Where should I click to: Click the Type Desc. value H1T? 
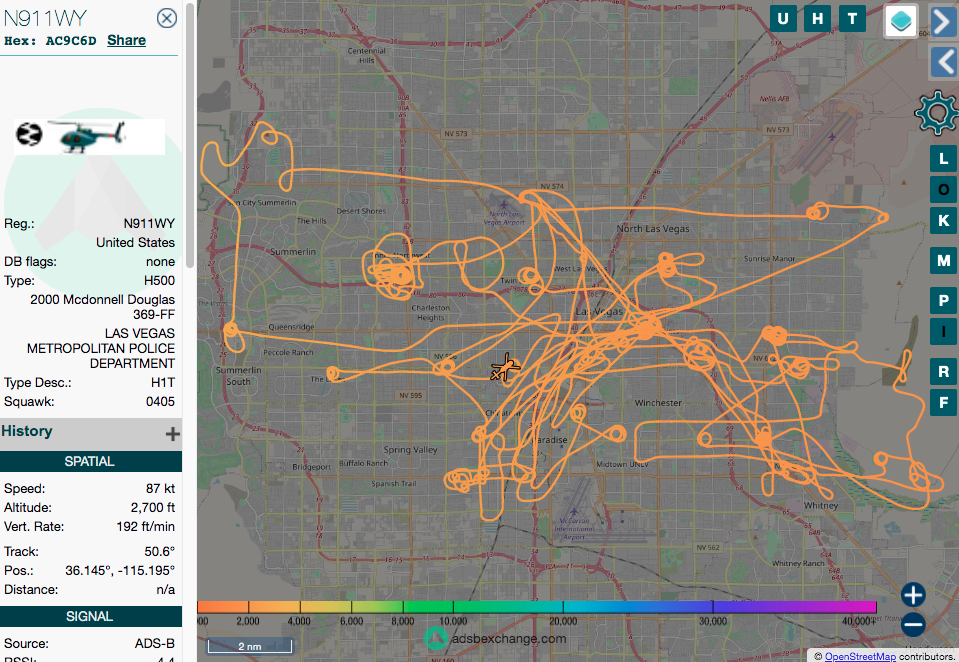point(163,382)
